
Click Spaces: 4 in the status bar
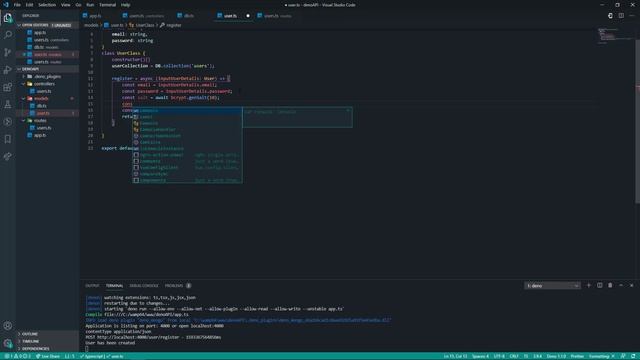click(x=480, y=356)
